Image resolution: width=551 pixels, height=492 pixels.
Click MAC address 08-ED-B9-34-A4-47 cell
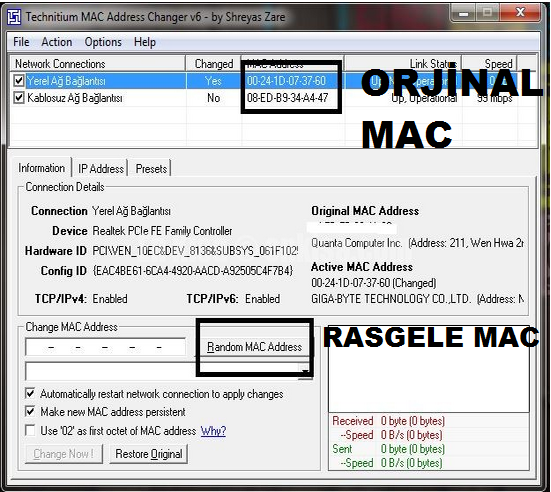point(287,98)
